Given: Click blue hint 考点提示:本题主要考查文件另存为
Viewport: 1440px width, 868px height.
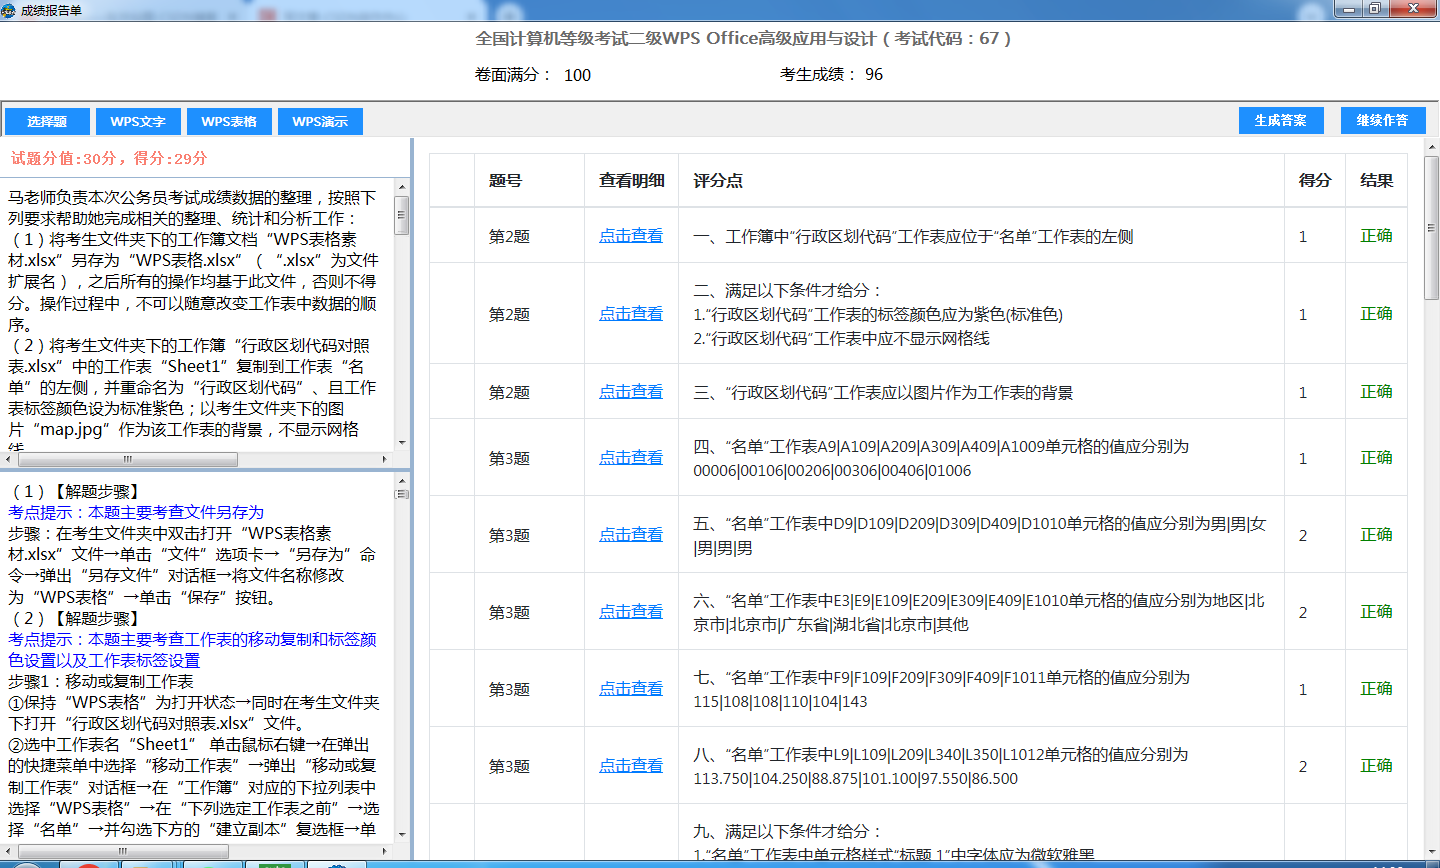Looking at the screenshot, I should click(x=136, y=512).
